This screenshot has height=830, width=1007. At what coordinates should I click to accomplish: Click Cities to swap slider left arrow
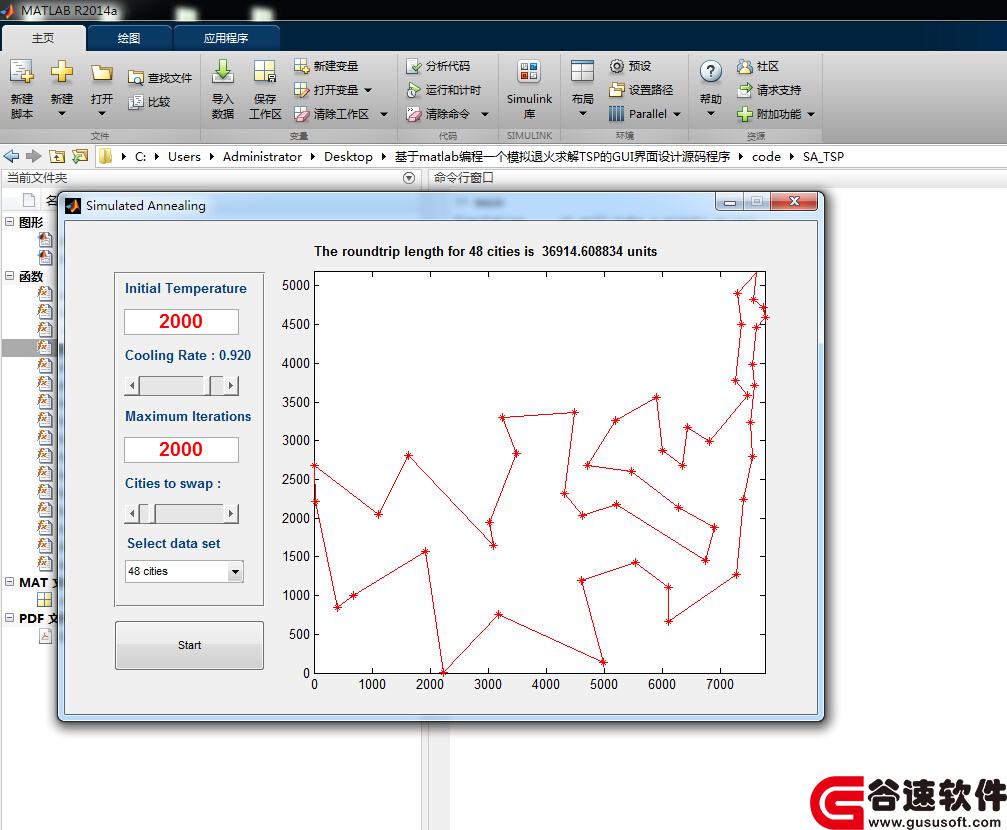coord(132,513)
